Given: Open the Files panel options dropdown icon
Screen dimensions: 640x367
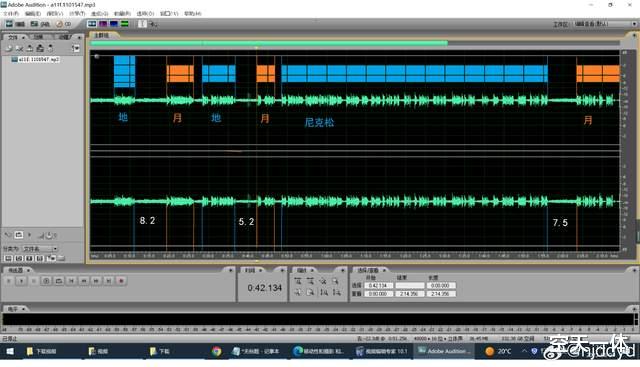Looking at the screenshot, I should point(76,49).
